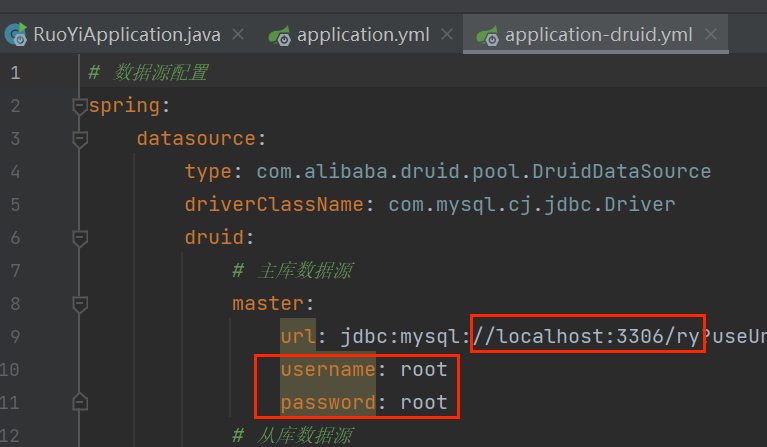Click the 'root' value after username
Viewport: 767px width, 447px height.
424,370
